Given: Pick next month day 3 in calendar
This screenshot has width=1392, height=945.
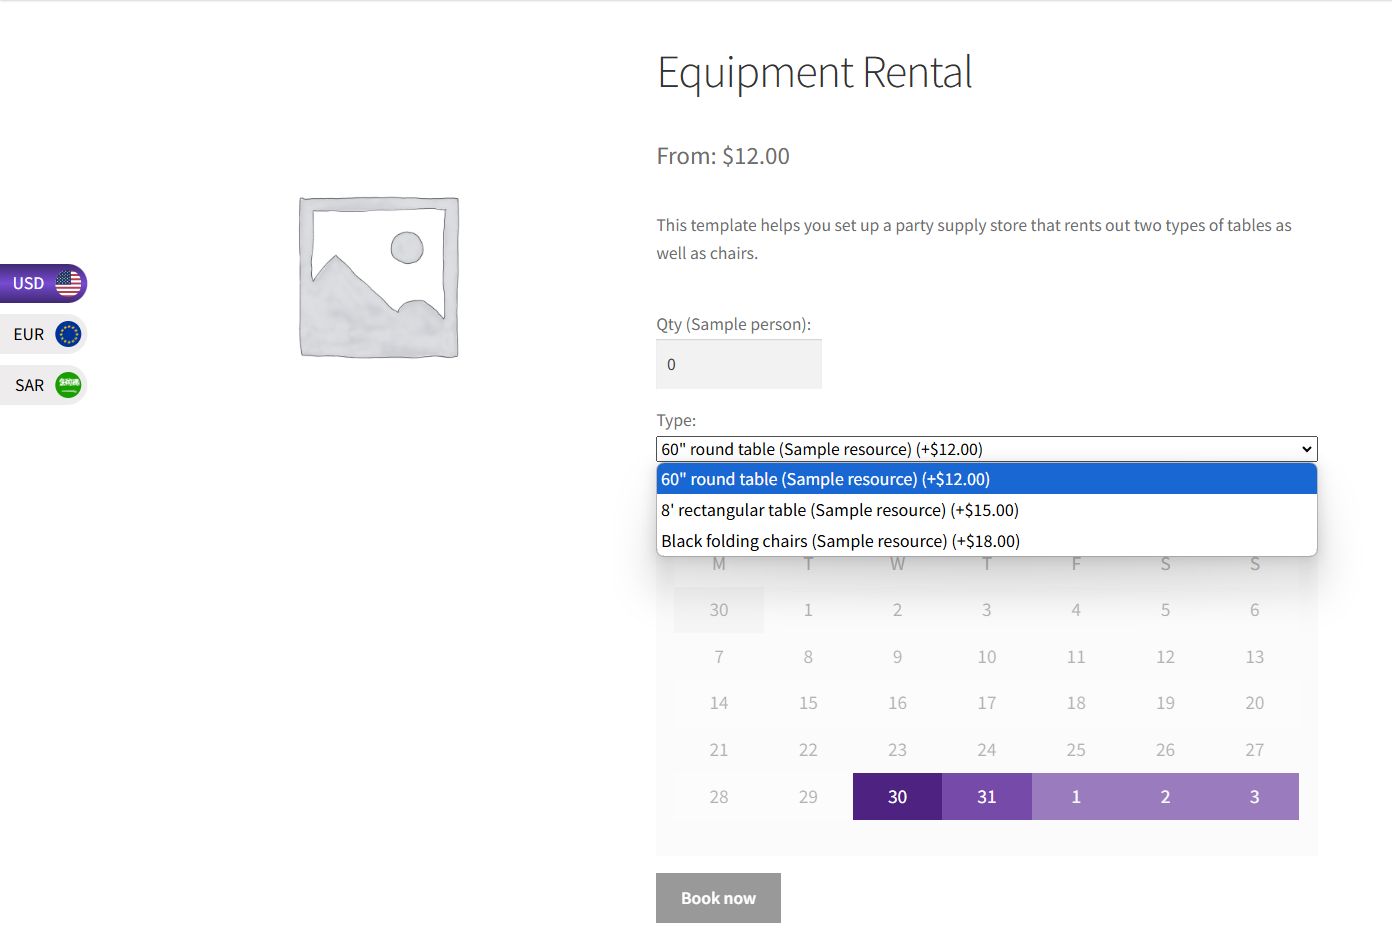Looking at the screenshot, I should [x=1254, y=797].
